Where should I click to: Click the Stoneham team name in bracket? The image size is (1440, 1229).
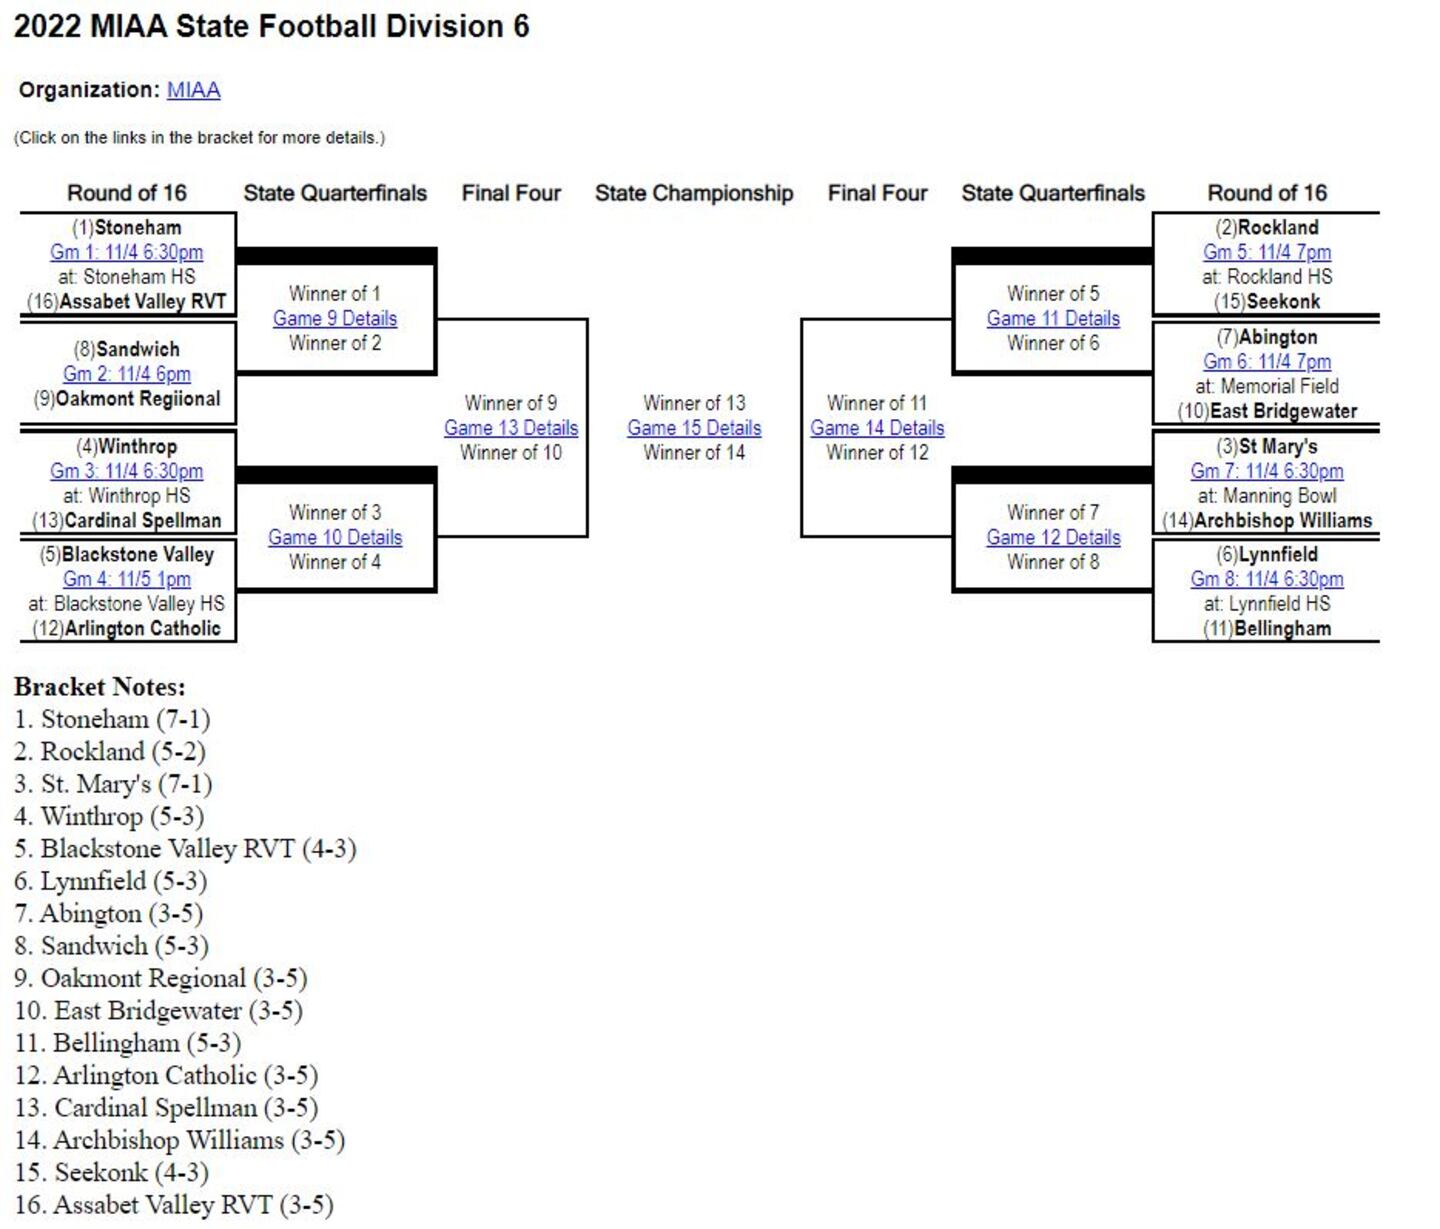click(x=137, y=228)
